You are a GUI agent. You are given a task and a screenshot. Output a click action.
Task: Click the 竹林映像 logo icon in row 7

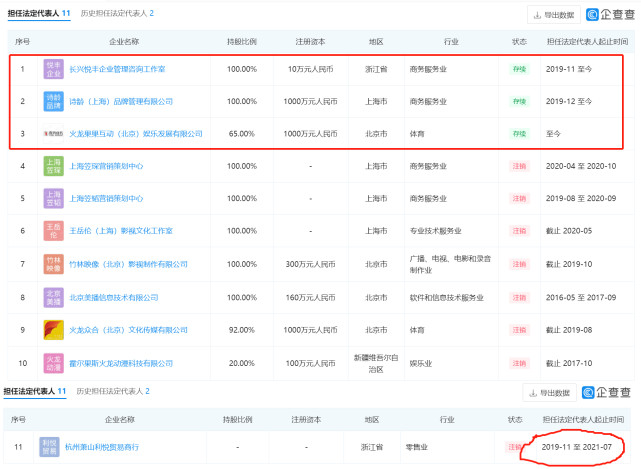(x=54, y=264)
